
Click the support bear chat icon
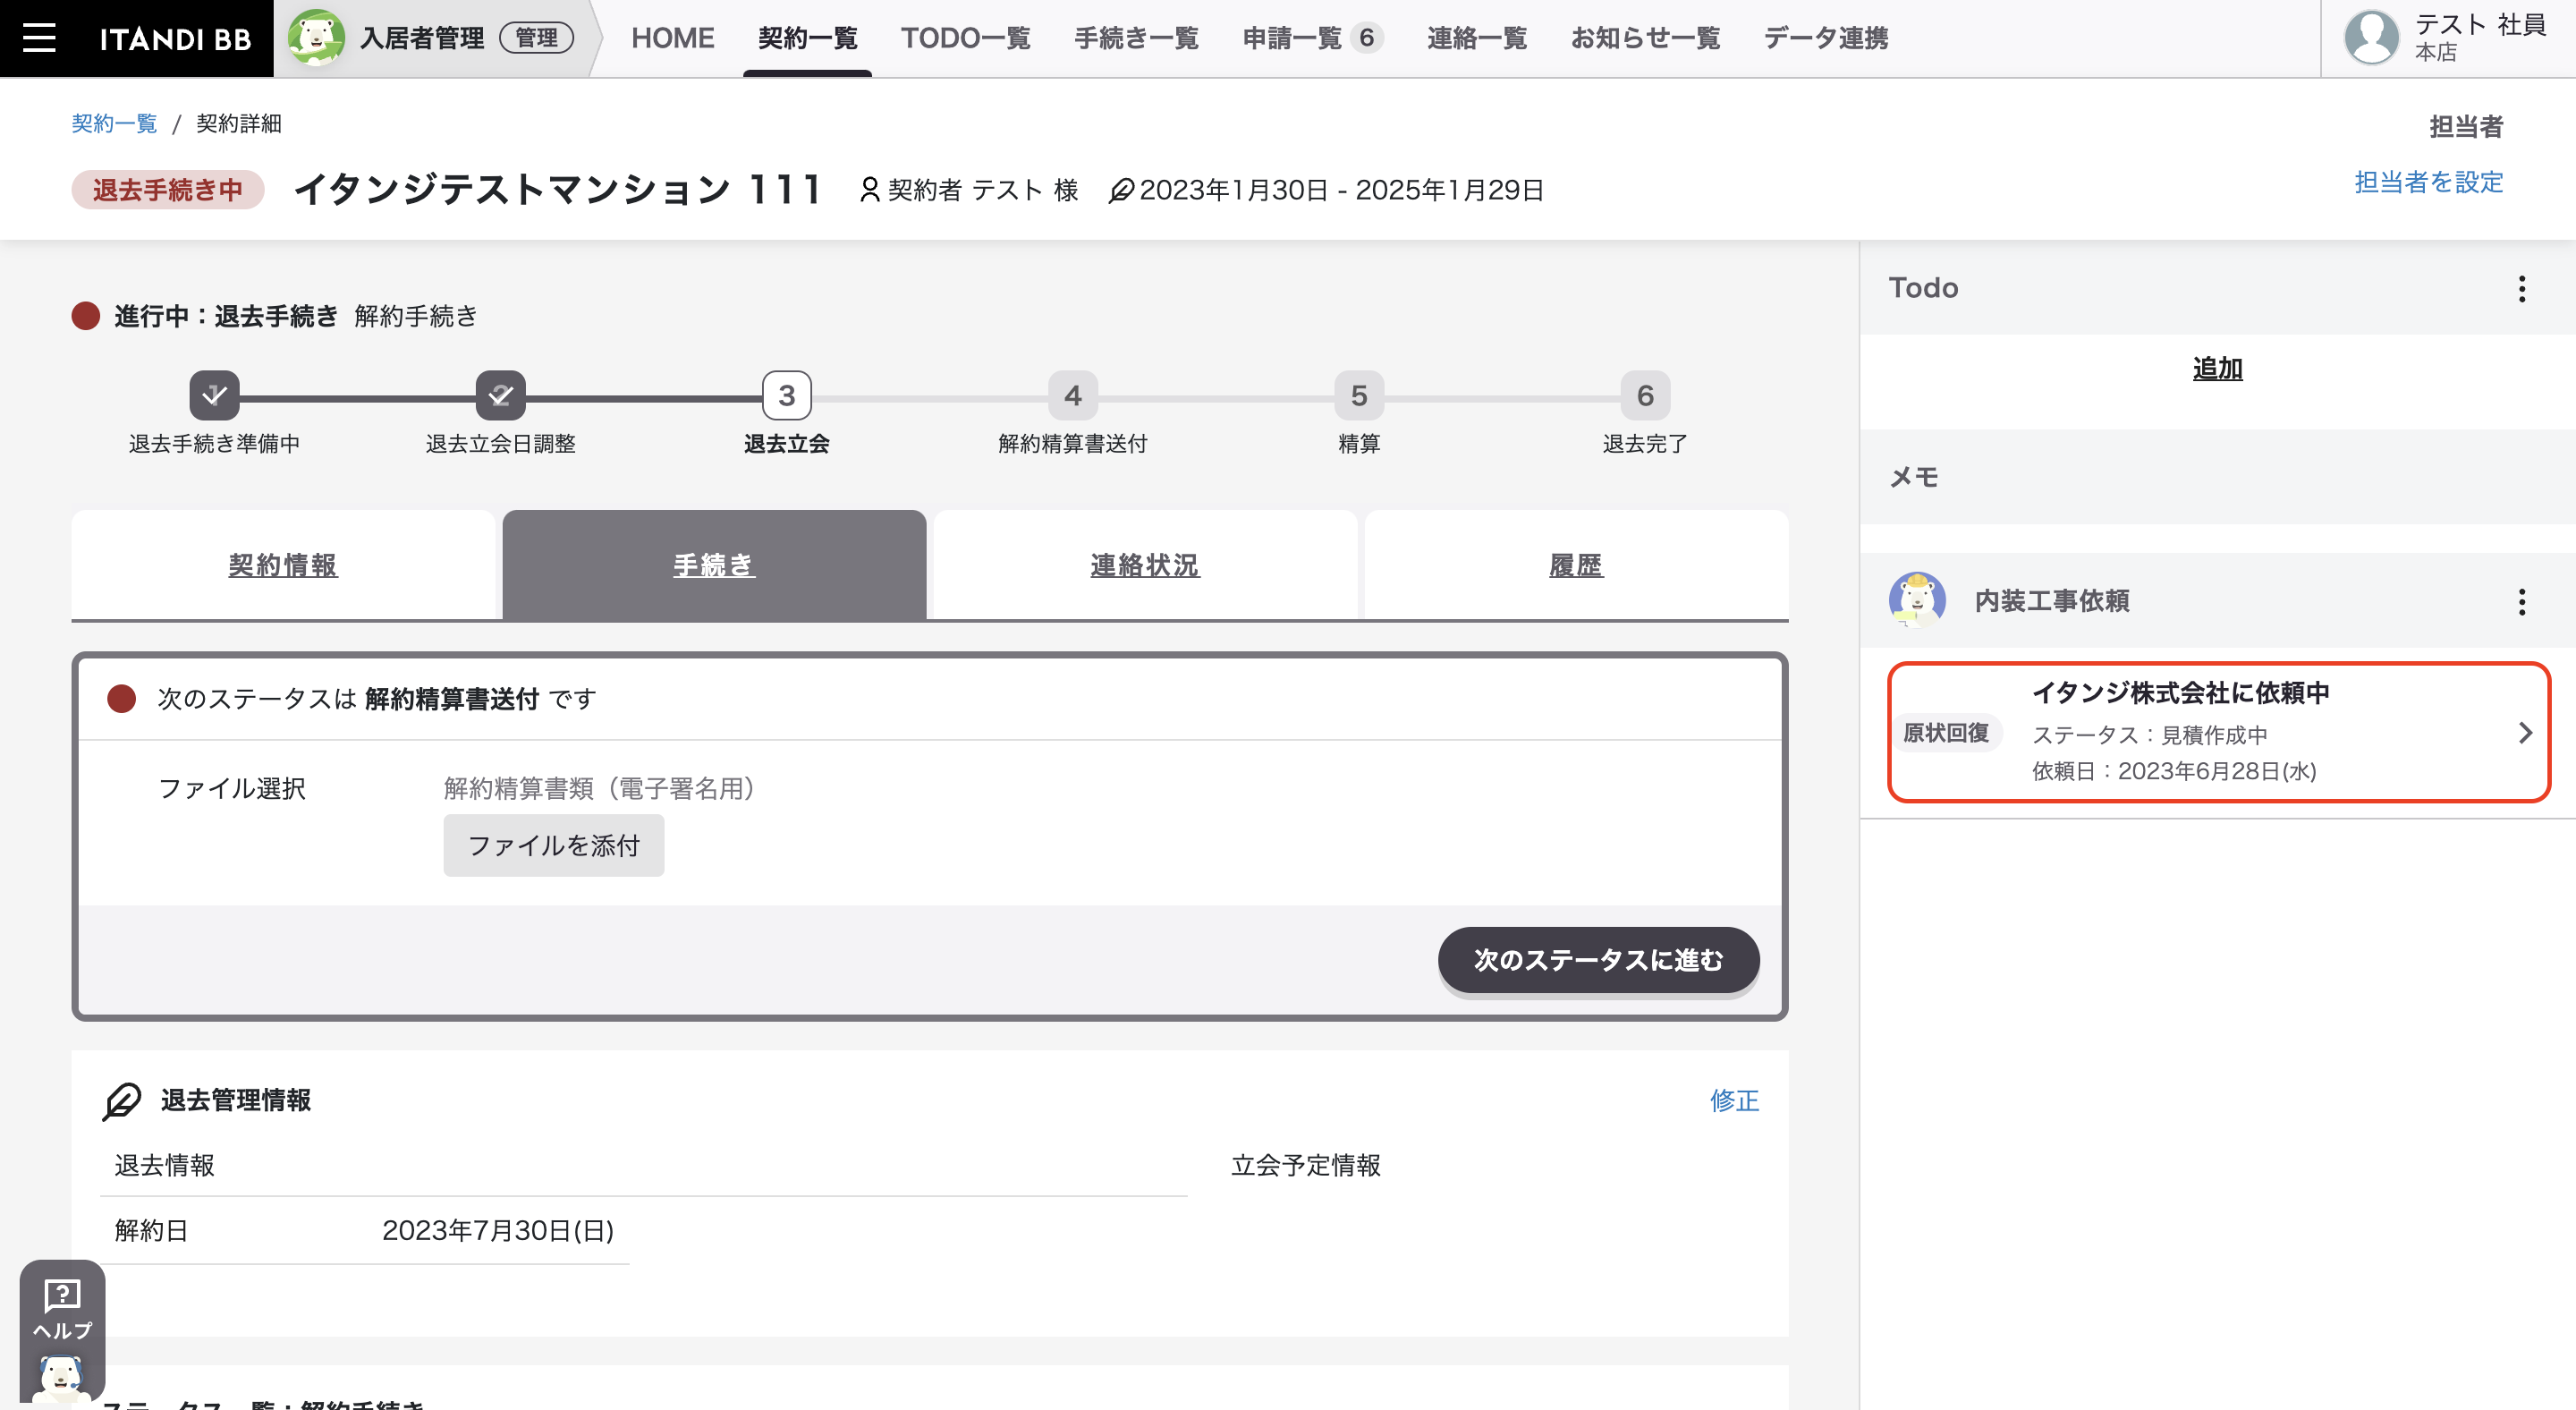click(62, 1380)
